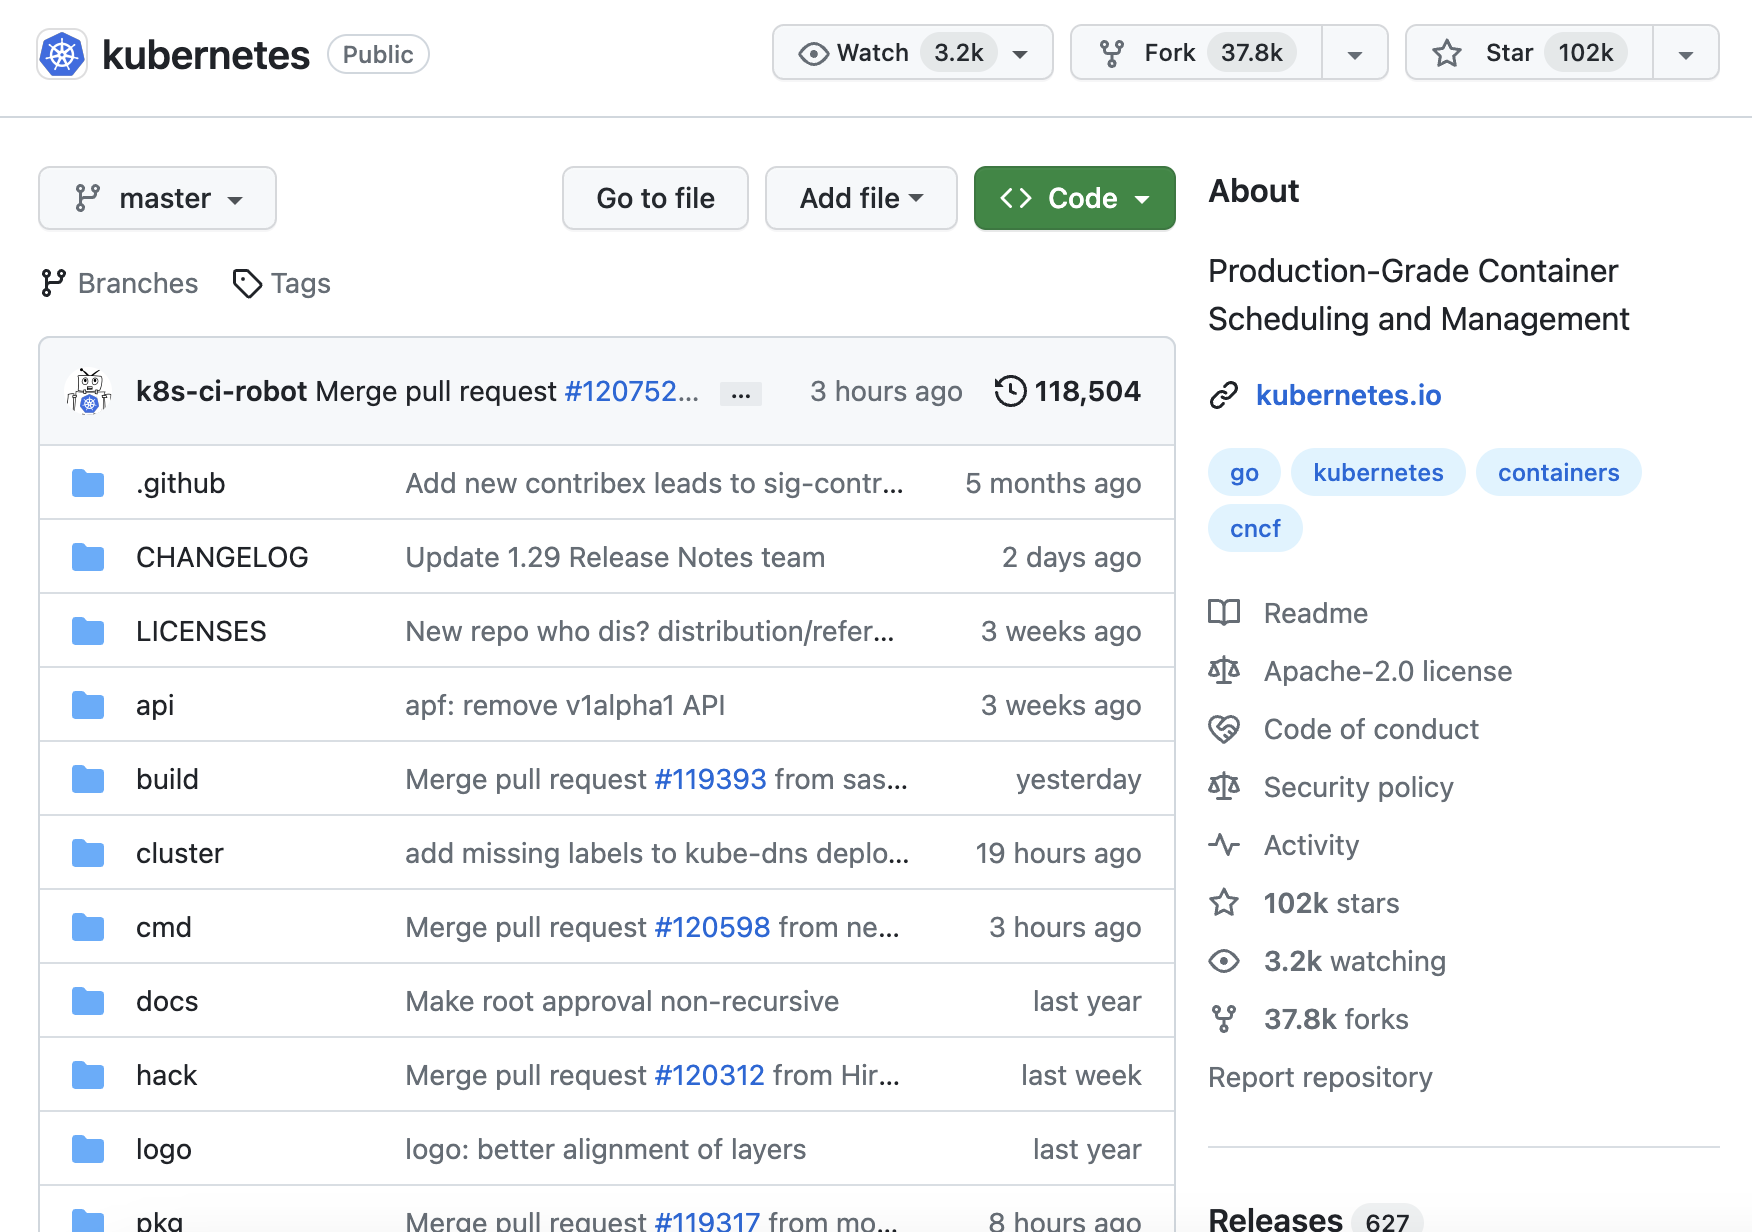Click the Code of conduct heart icon
Viewport: 1752px width, 1232px height.
[1224, 729]
